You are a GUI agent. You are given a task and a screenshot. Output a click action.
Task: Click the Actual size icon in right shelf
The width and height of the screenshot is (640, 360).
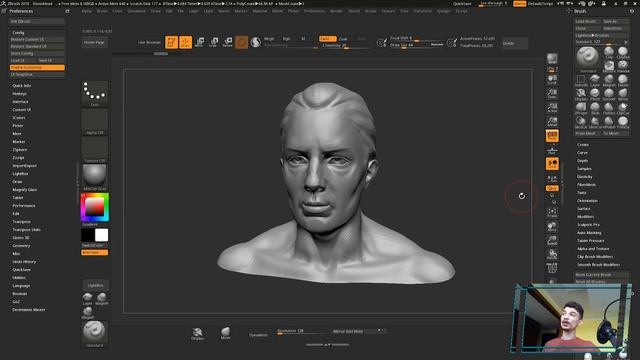pos(552,107)
